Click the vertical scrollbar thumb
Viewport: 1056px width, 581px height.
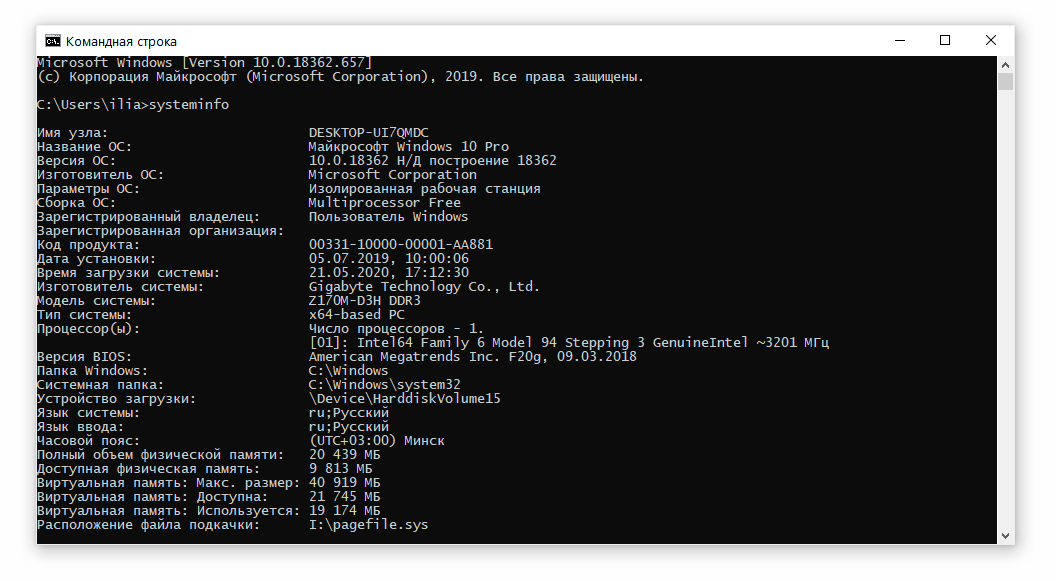(x=1005, y=81)
